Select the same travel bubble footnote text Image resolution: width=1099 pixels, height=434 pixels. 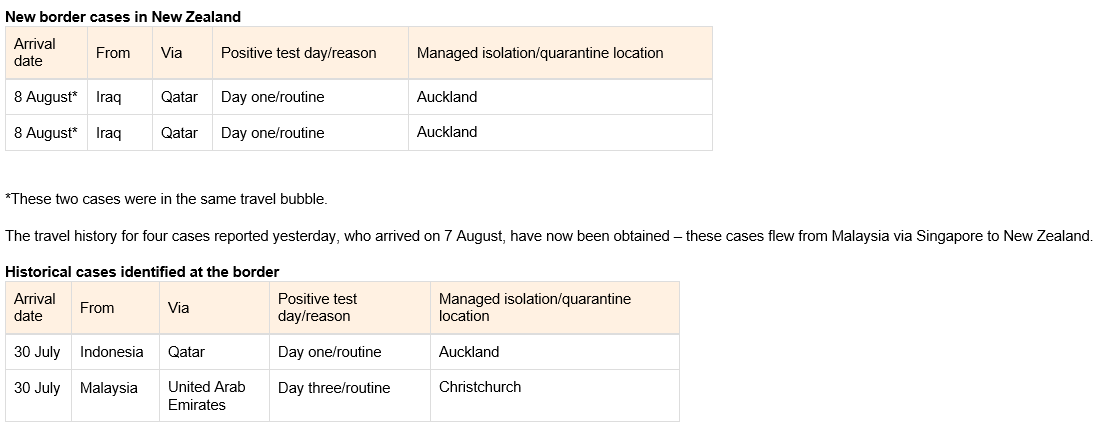click(x=166, y=199)
